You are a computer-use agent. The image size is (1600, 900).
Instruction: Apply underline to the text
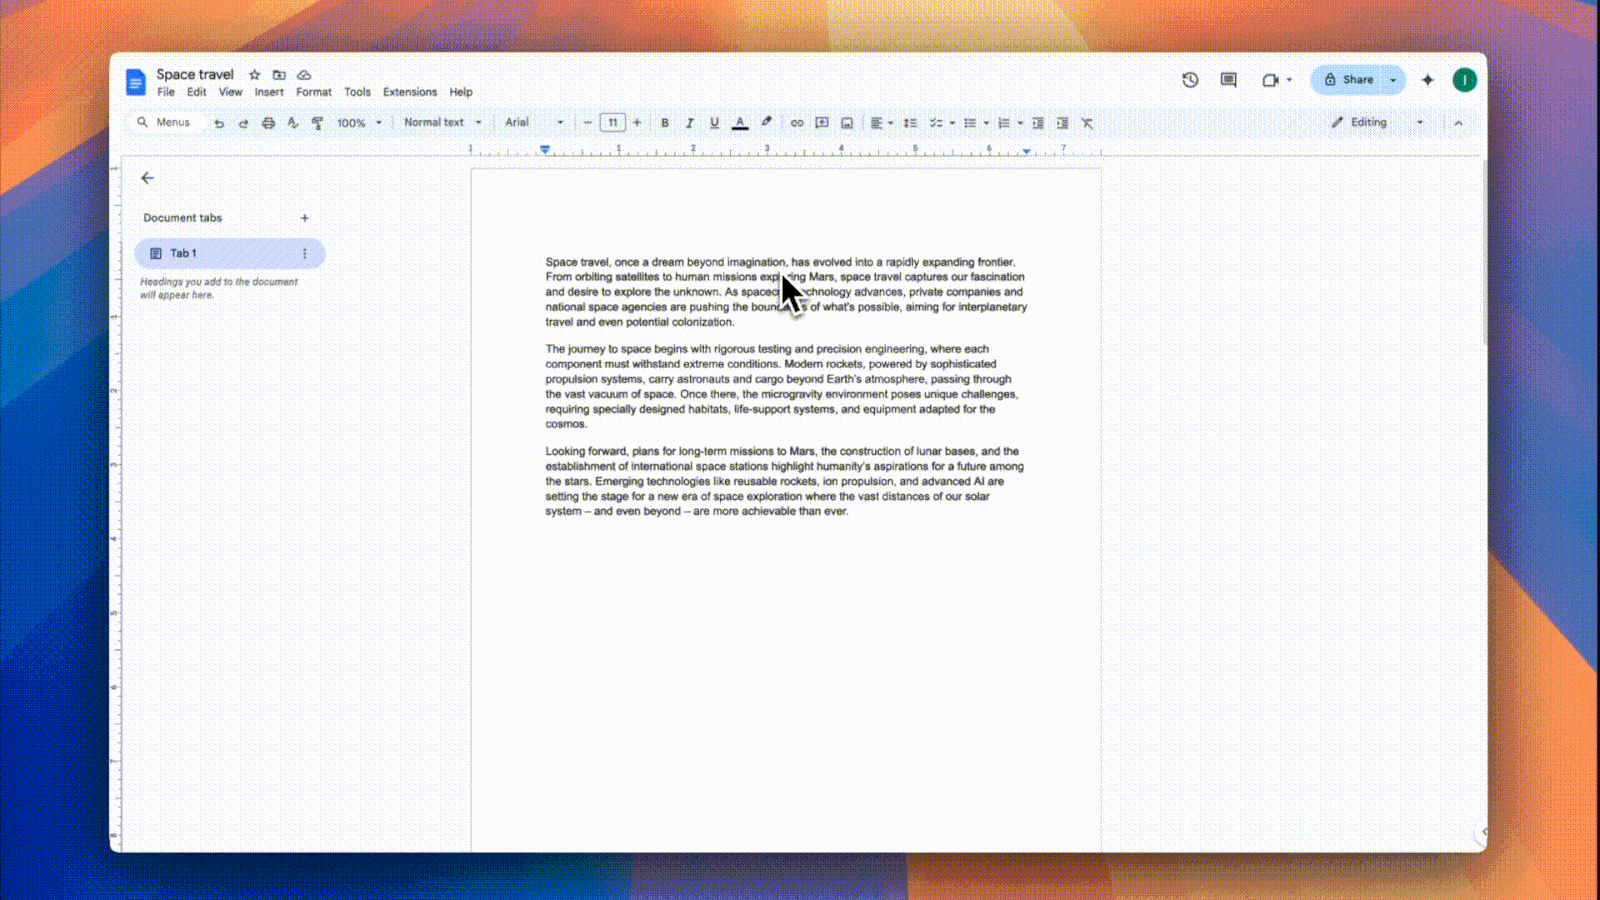point(714,122)
